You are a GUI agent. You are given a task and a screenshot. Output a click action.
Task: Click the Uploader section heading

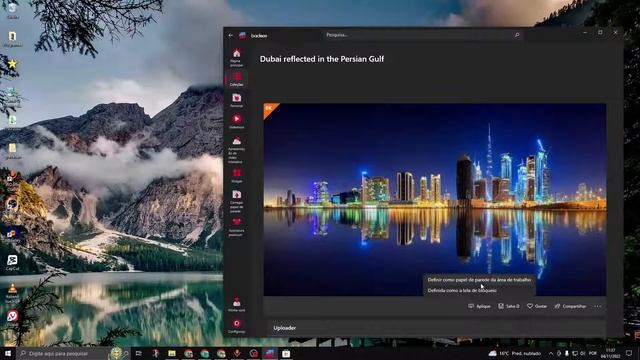(284, 328)
